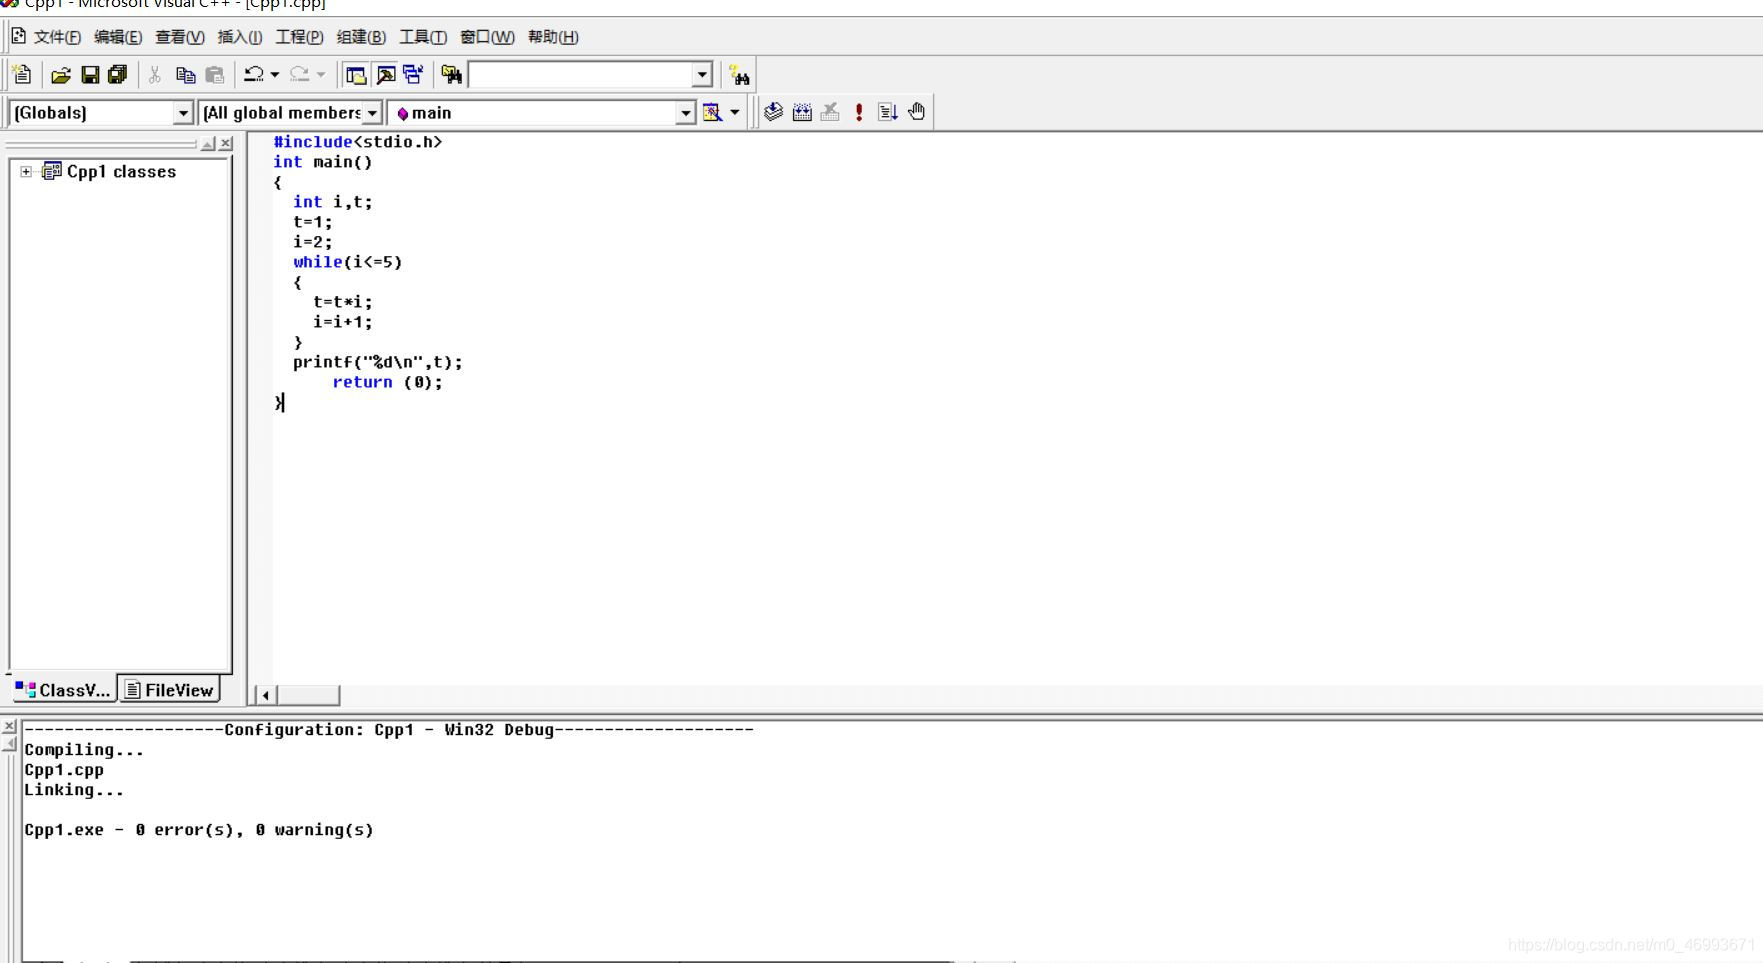This screenshot has width=1763, height=963.
Task: Open the 窗口(W) menu
Action: (487, 37)
